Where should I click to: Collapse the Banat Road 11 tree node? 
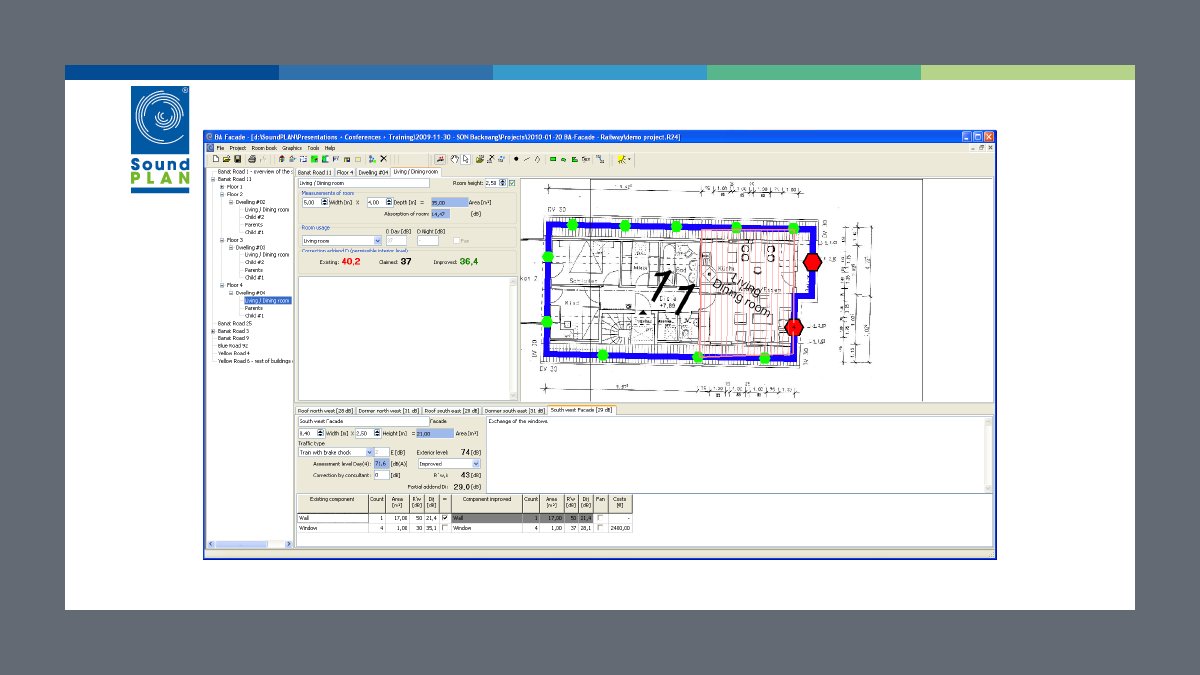[x=212, y=179]
